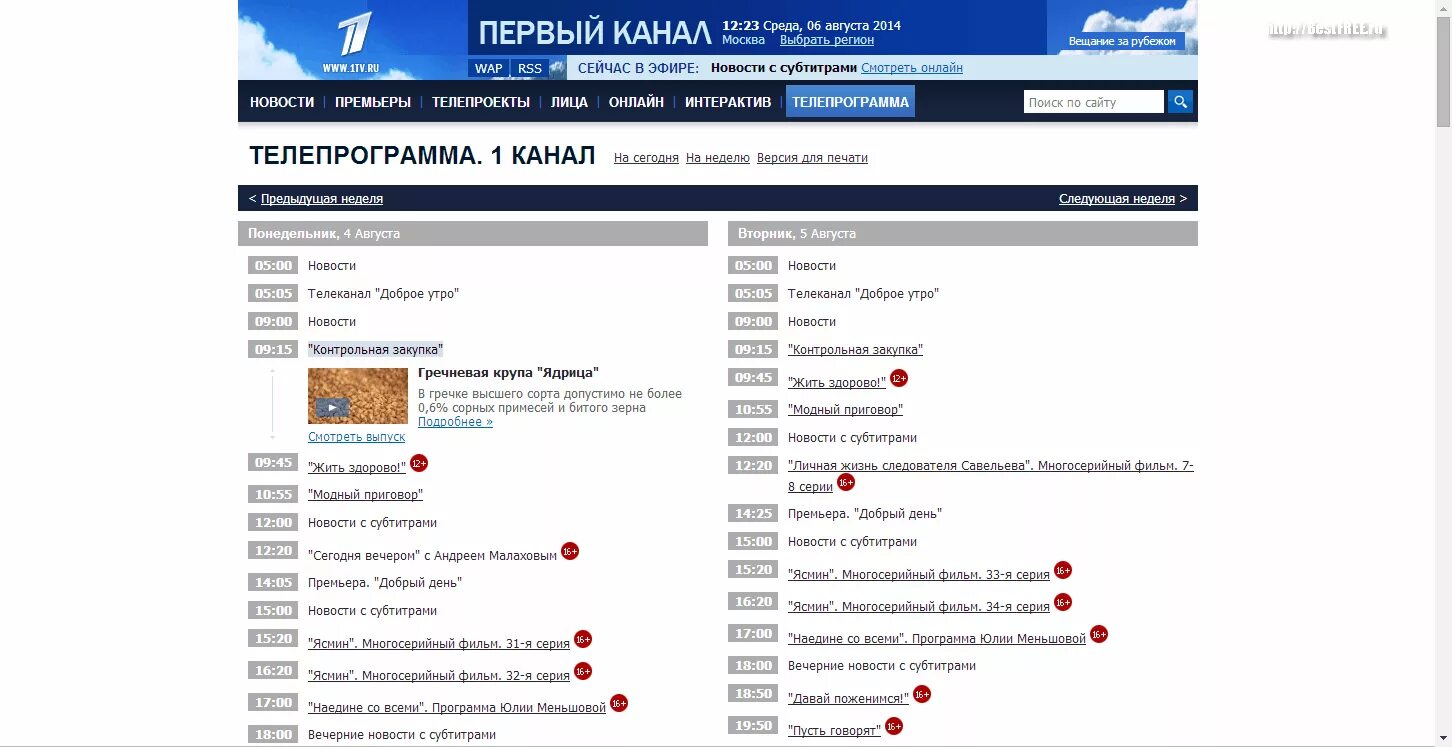This screenshot has height=747, width=1452.
Task: Open the Интерактив menu item
Action: (x=728, y=102)
